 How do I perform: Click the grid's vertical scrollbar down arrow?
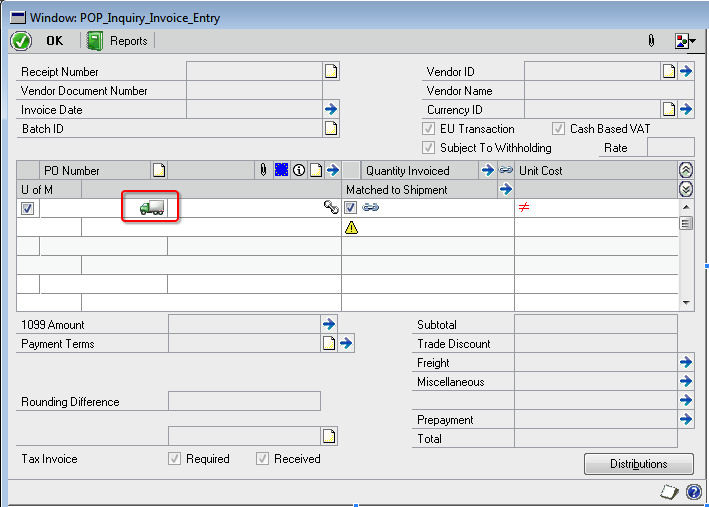686,302
